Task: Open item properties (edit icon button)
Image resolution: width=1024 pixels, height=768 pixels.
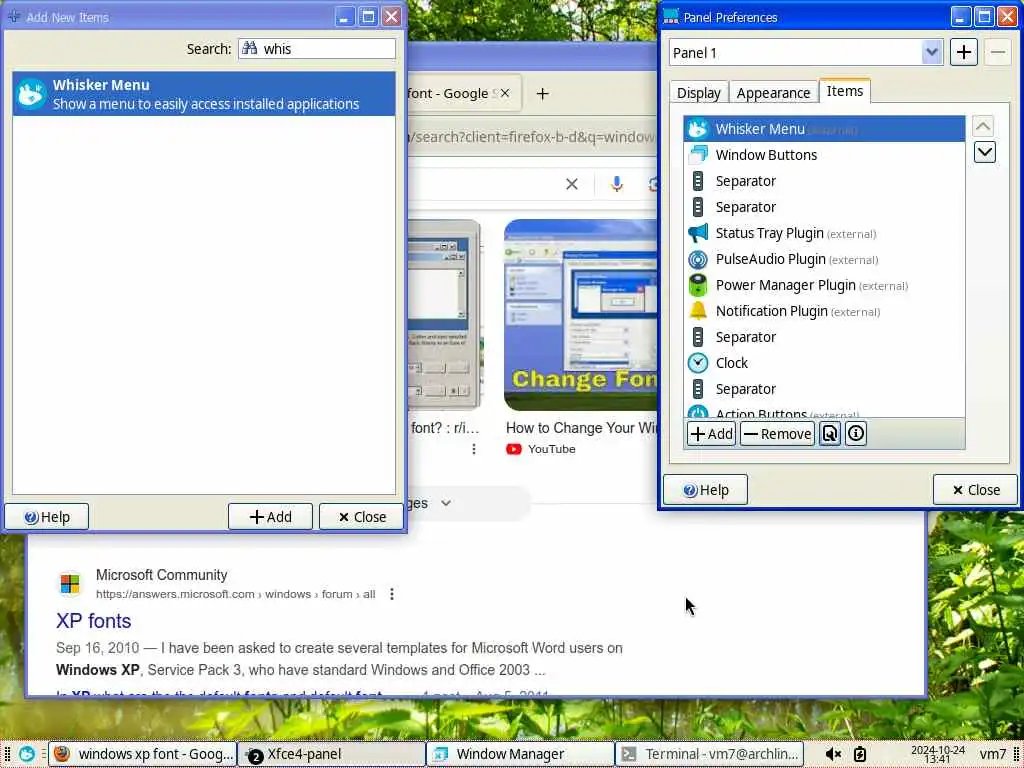Action: [x=829, y=434]
